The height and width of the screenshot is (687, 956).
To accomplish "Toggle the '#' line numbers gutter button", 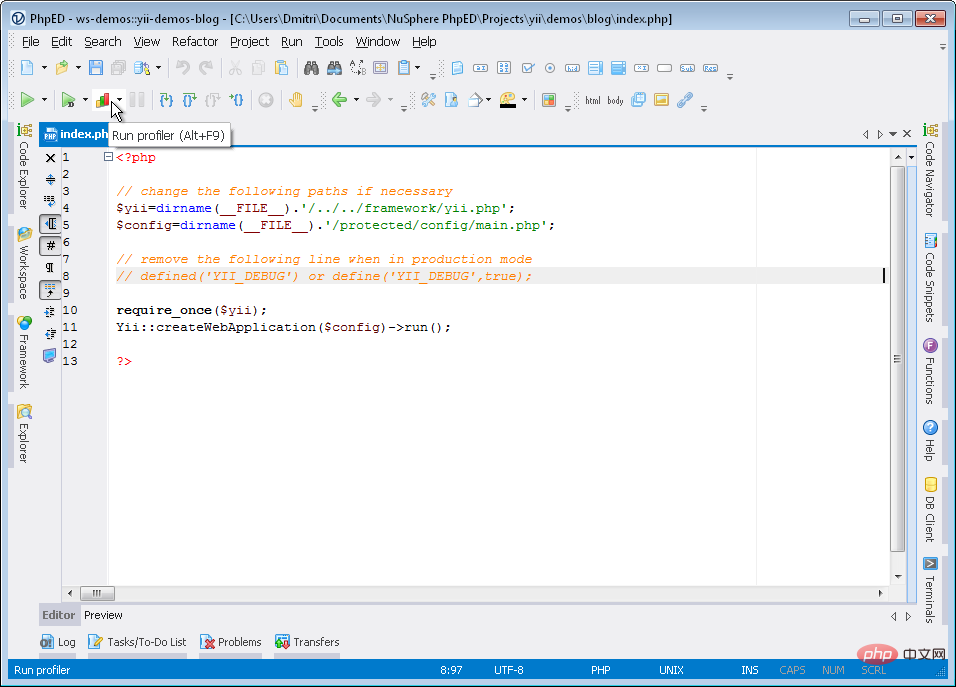I will [x=51, y=246].
